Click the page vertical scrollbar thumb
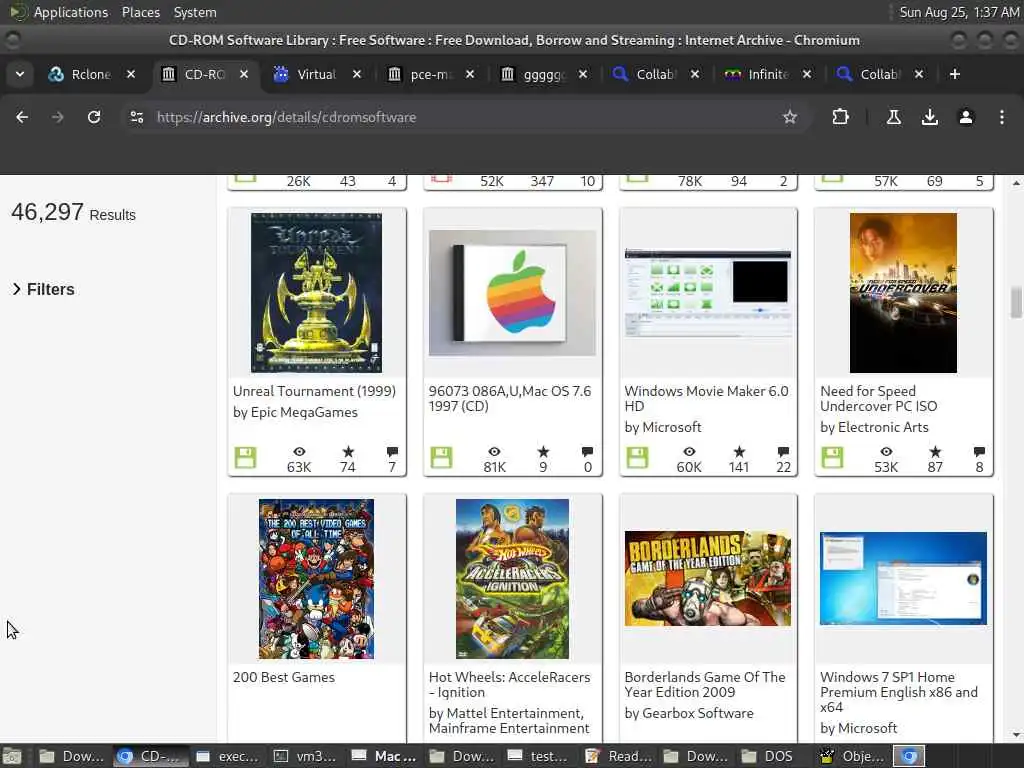The image size is (1024, 768). (1016, 302)
